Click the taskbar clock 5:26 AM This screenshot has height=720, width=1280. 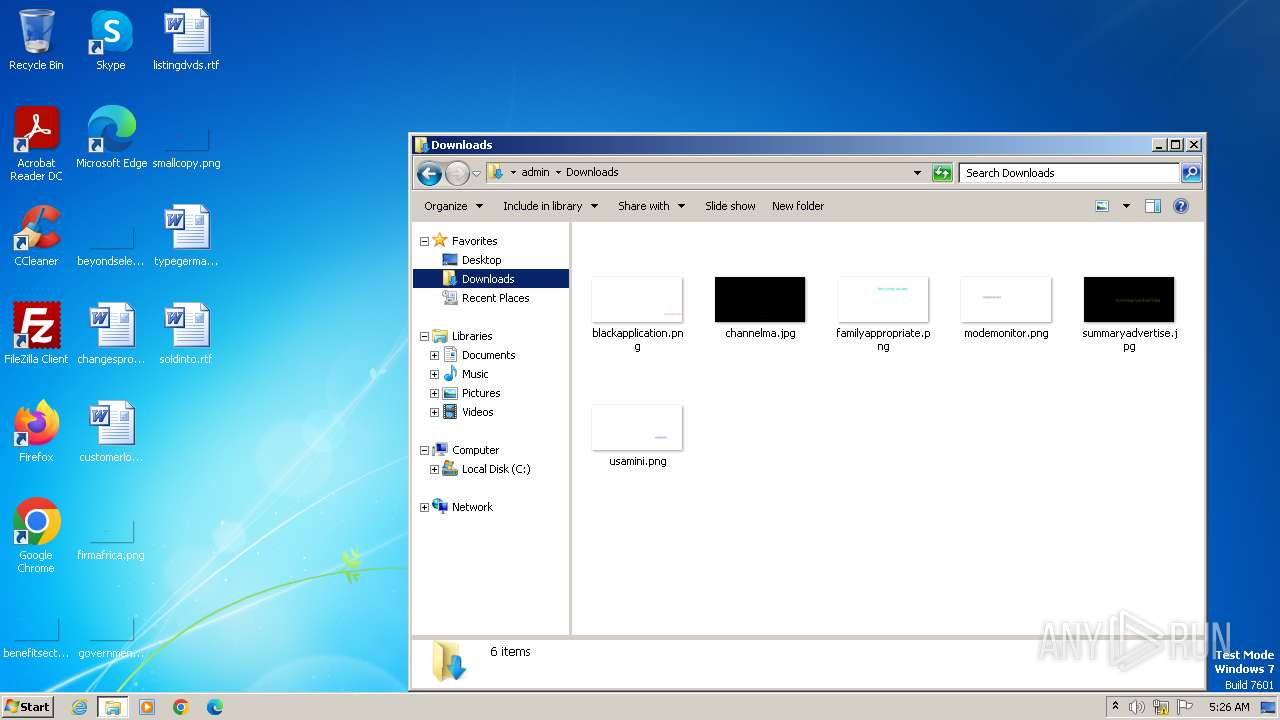(1229, 707)
